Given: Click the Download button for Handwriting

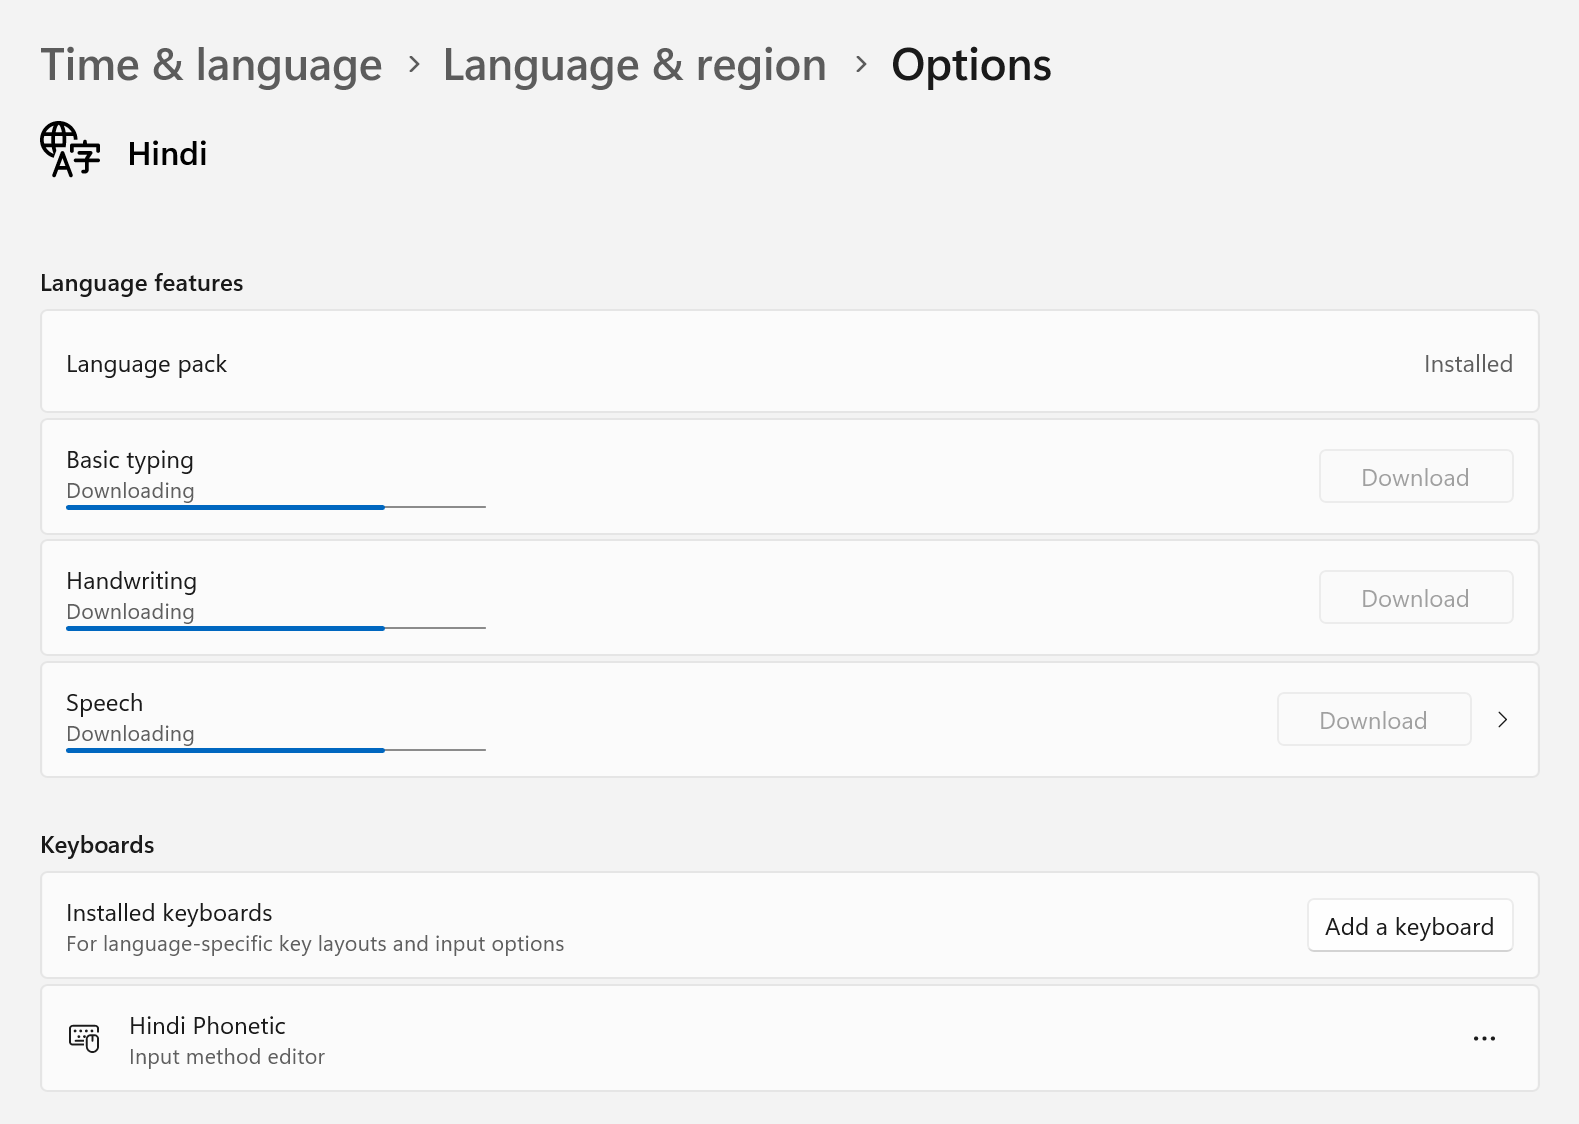Looking at the screenshot, I should coord(1415,598).
